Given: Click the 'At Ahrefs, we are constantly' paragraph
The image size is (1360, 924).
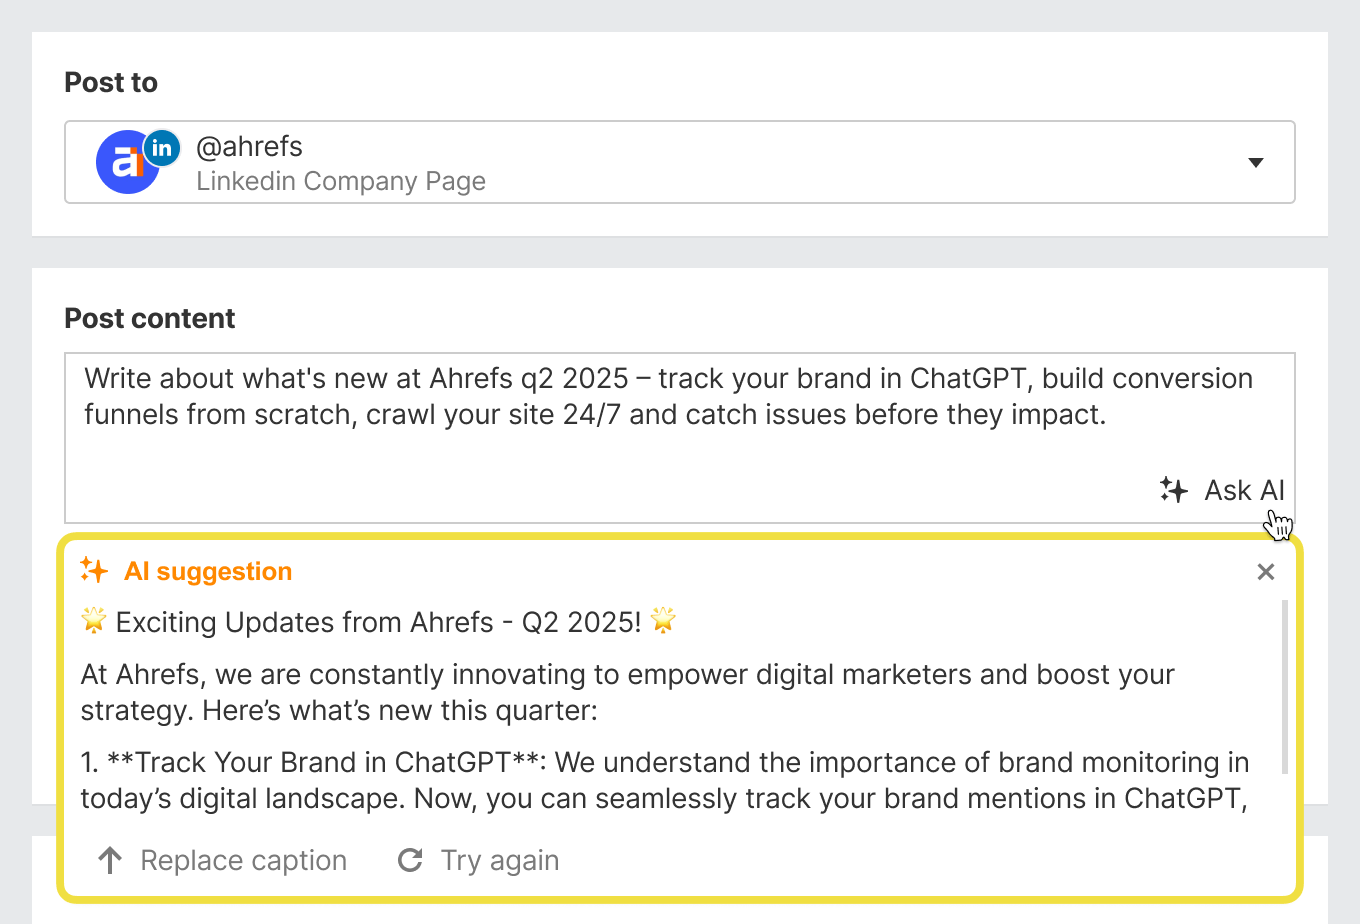Looking at the screenshot, I should click(x=627, y=692).
